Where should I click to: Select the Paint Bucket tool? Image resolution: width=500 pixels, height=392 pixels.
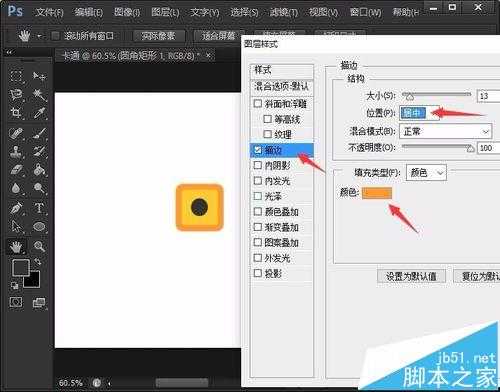click(x=39, y=170)
